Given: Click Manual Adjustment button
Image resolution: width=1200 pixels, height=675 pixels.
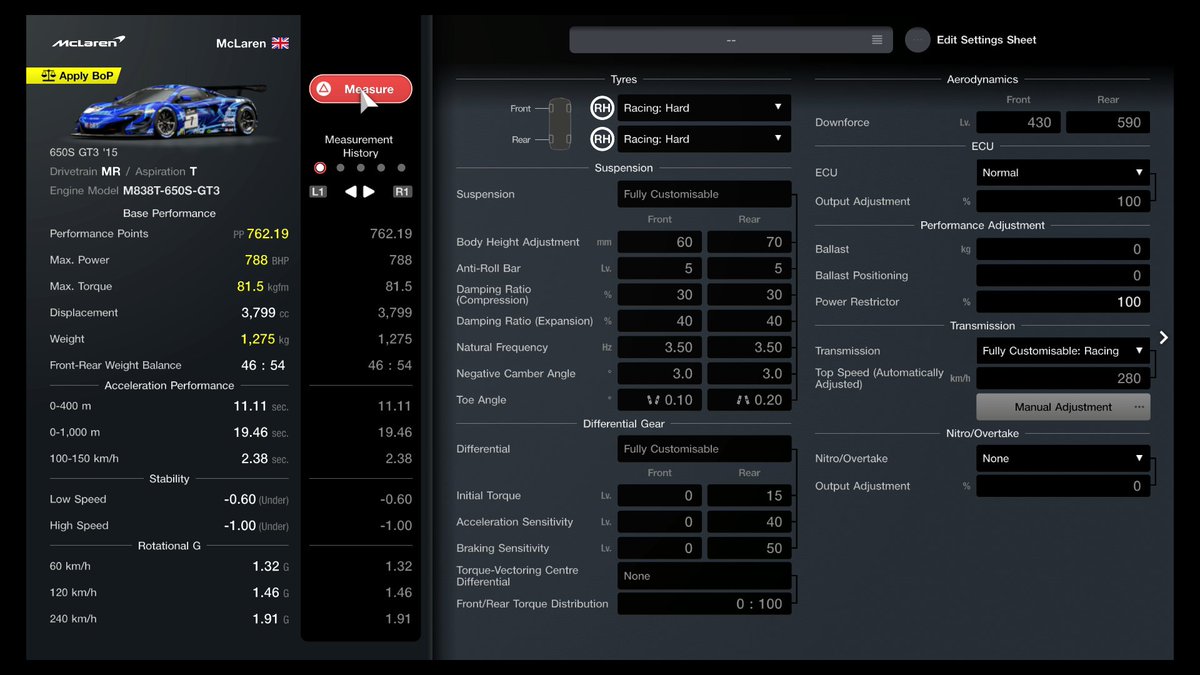Looking at the screenshot, I should tap(1063, 407).
